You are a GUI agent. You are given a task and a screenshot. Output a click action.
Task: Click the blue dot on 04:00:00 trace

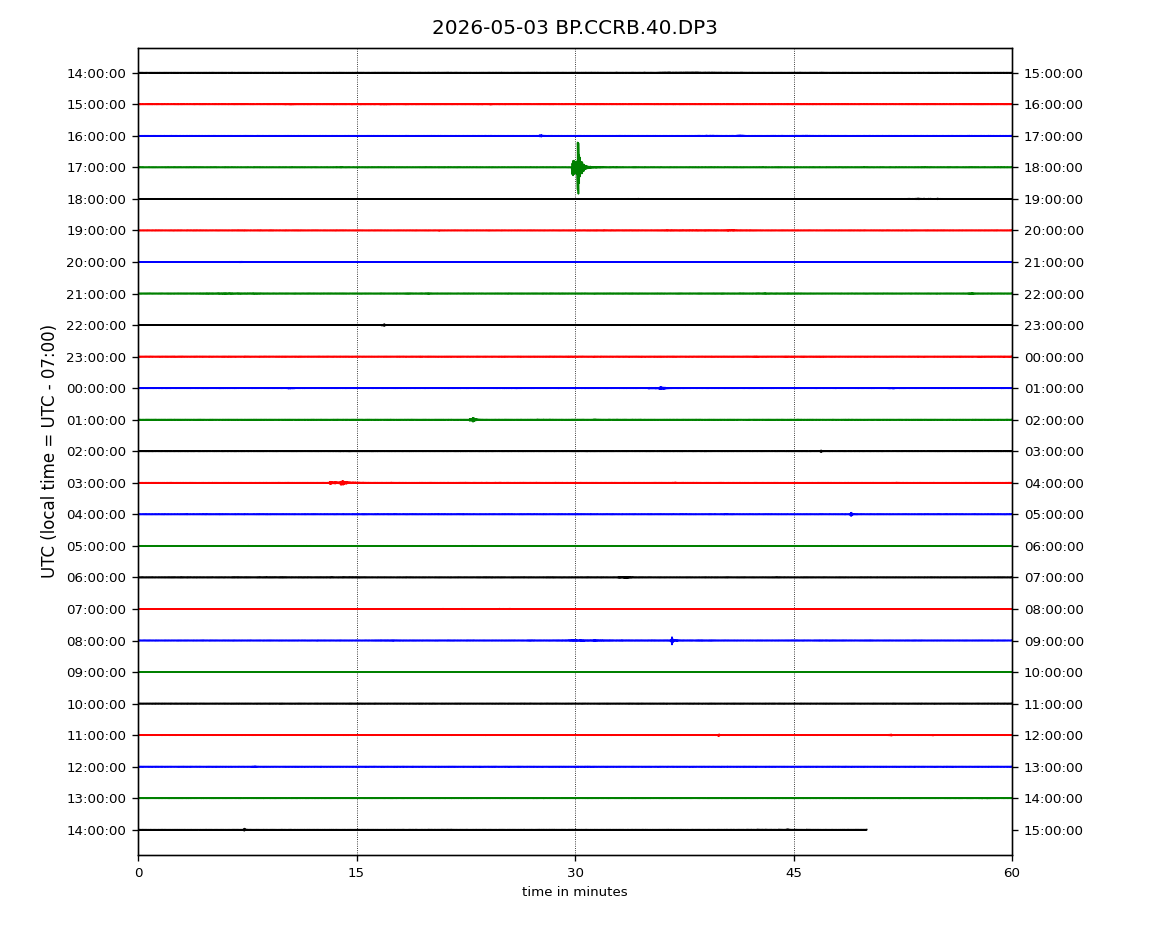point(851,514)
